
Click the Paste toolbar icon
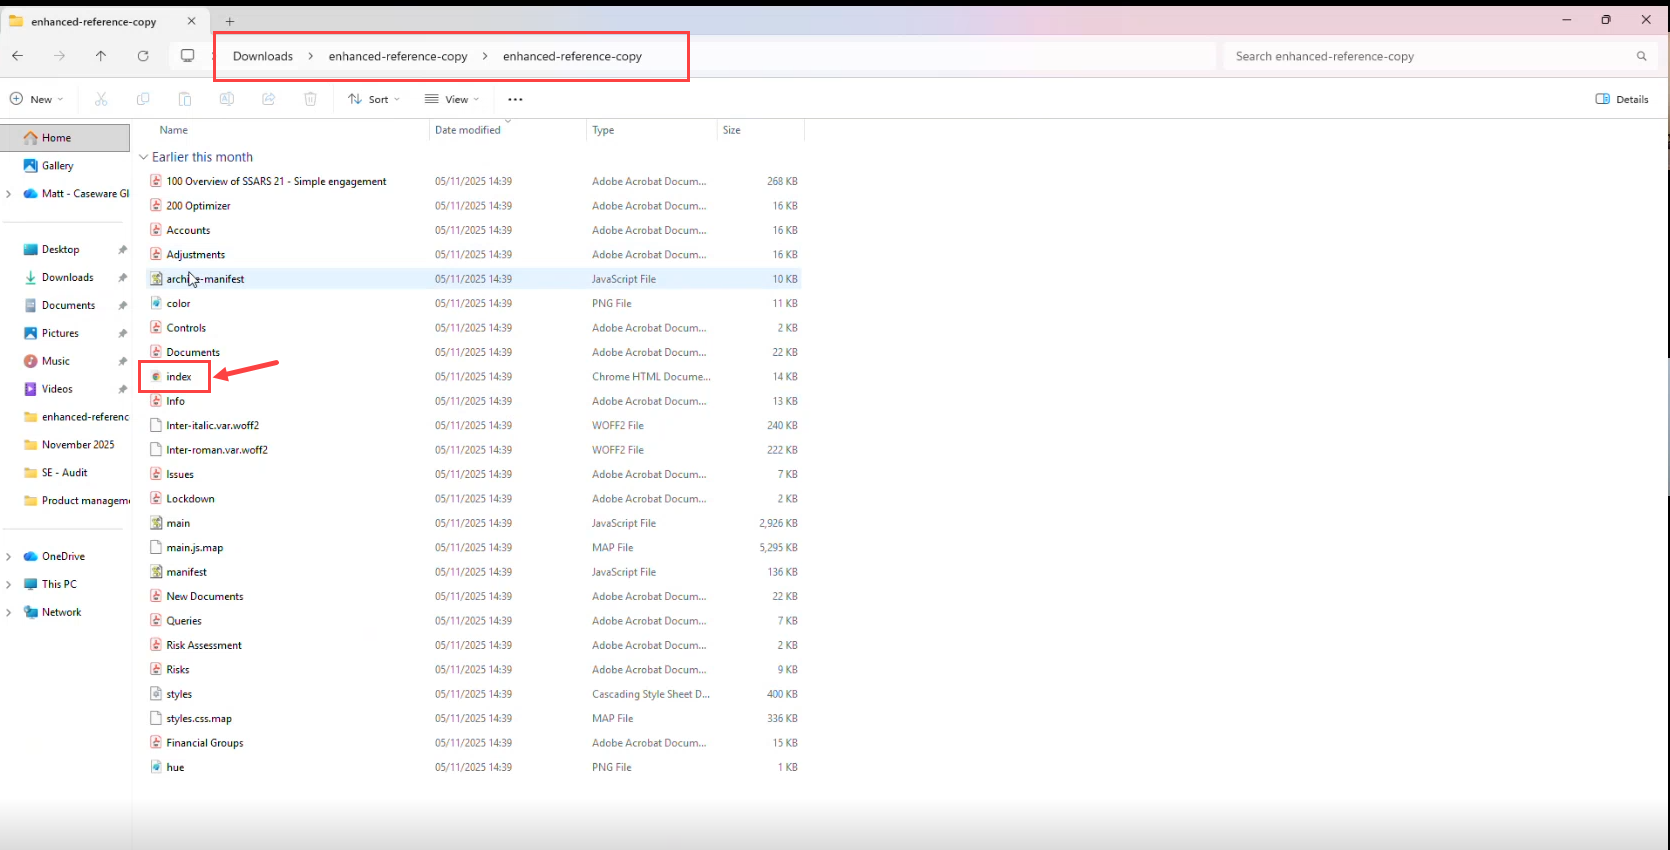[x=185, y=99]
